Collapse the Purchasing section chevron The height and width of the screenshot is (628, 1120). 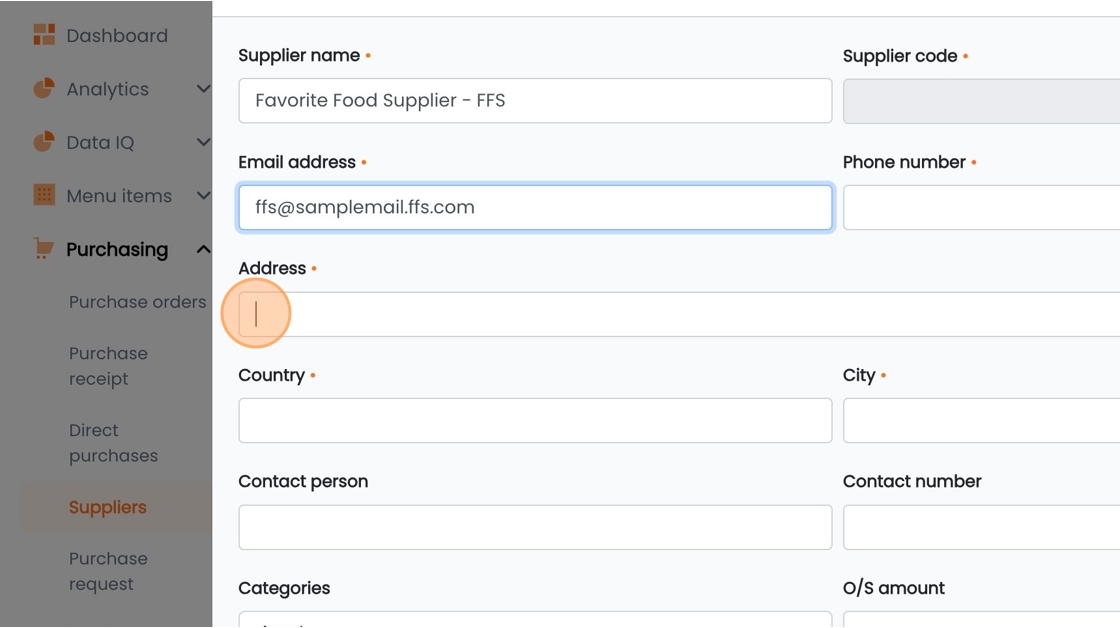click(x=203, y=249)
